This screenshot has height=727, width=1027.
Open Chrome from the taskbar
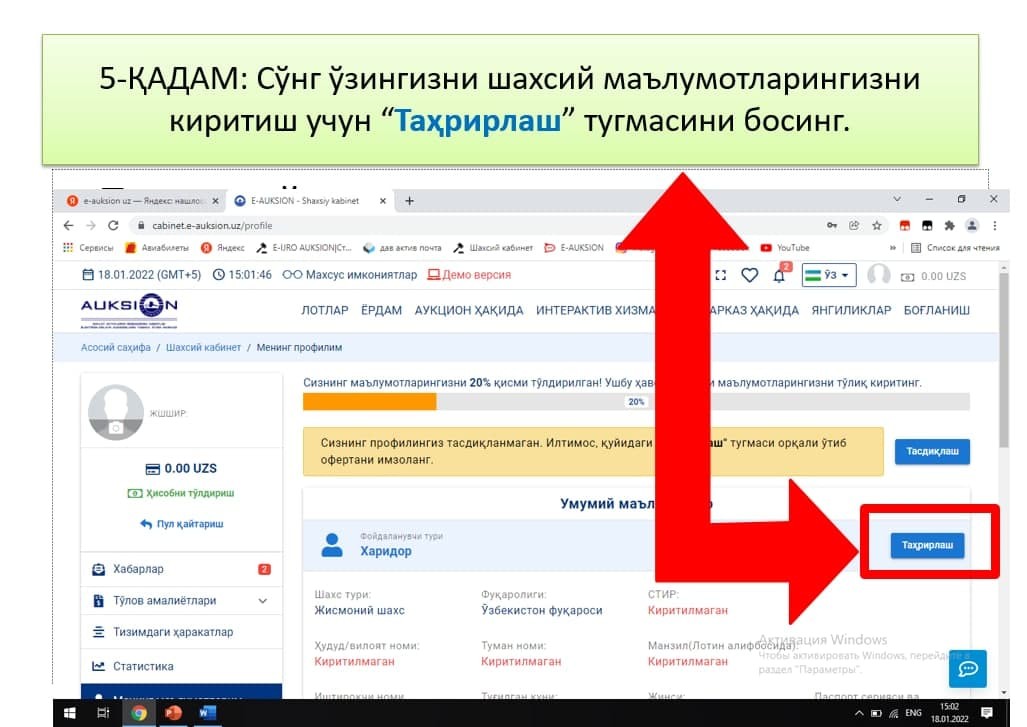139,713
